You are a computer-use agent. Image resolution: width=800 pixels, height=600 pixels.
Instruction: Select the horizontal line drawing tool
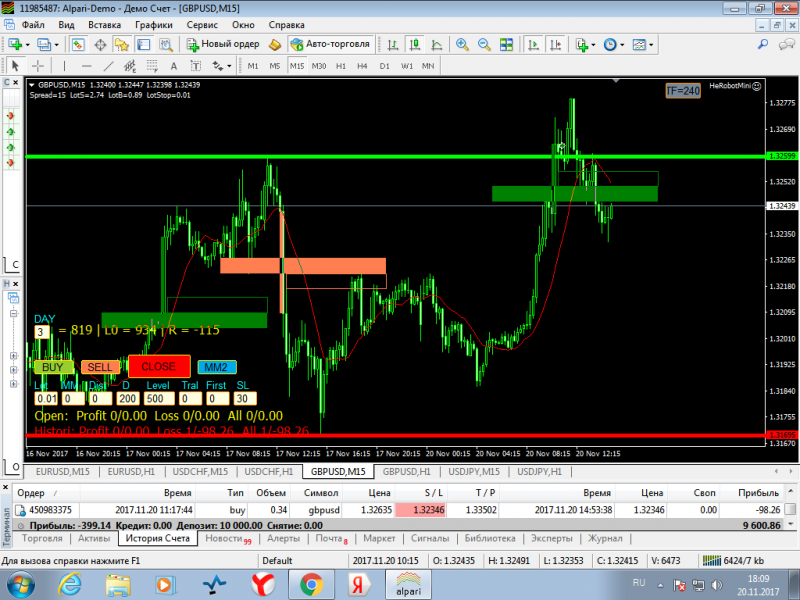(86, 66)
